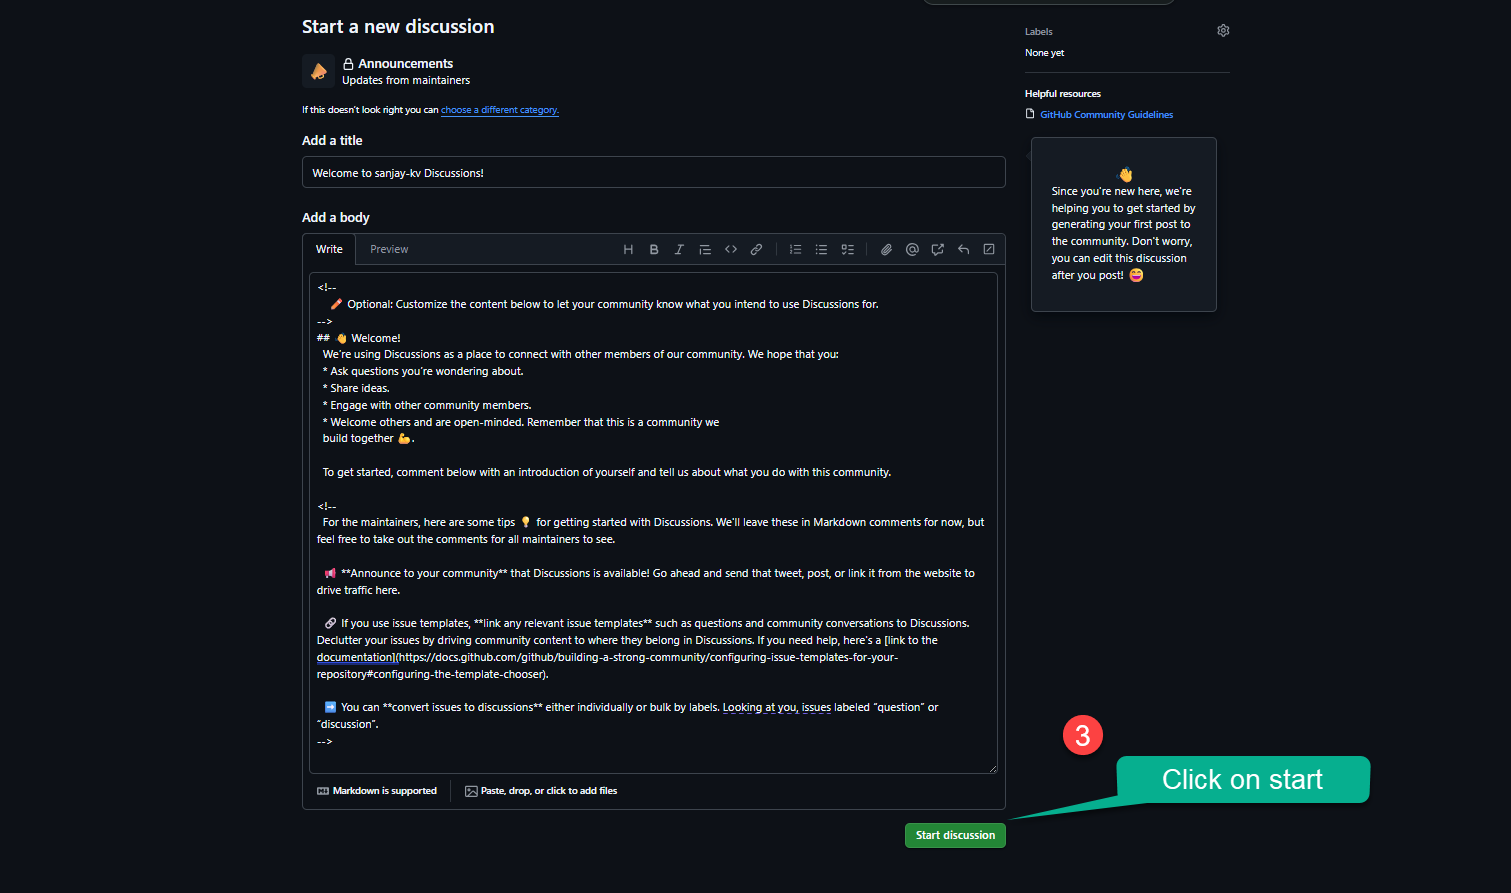Screen dimensions: 1511x893
Task: Click the 'Add a body' label
Action: (x=336, y=218)
